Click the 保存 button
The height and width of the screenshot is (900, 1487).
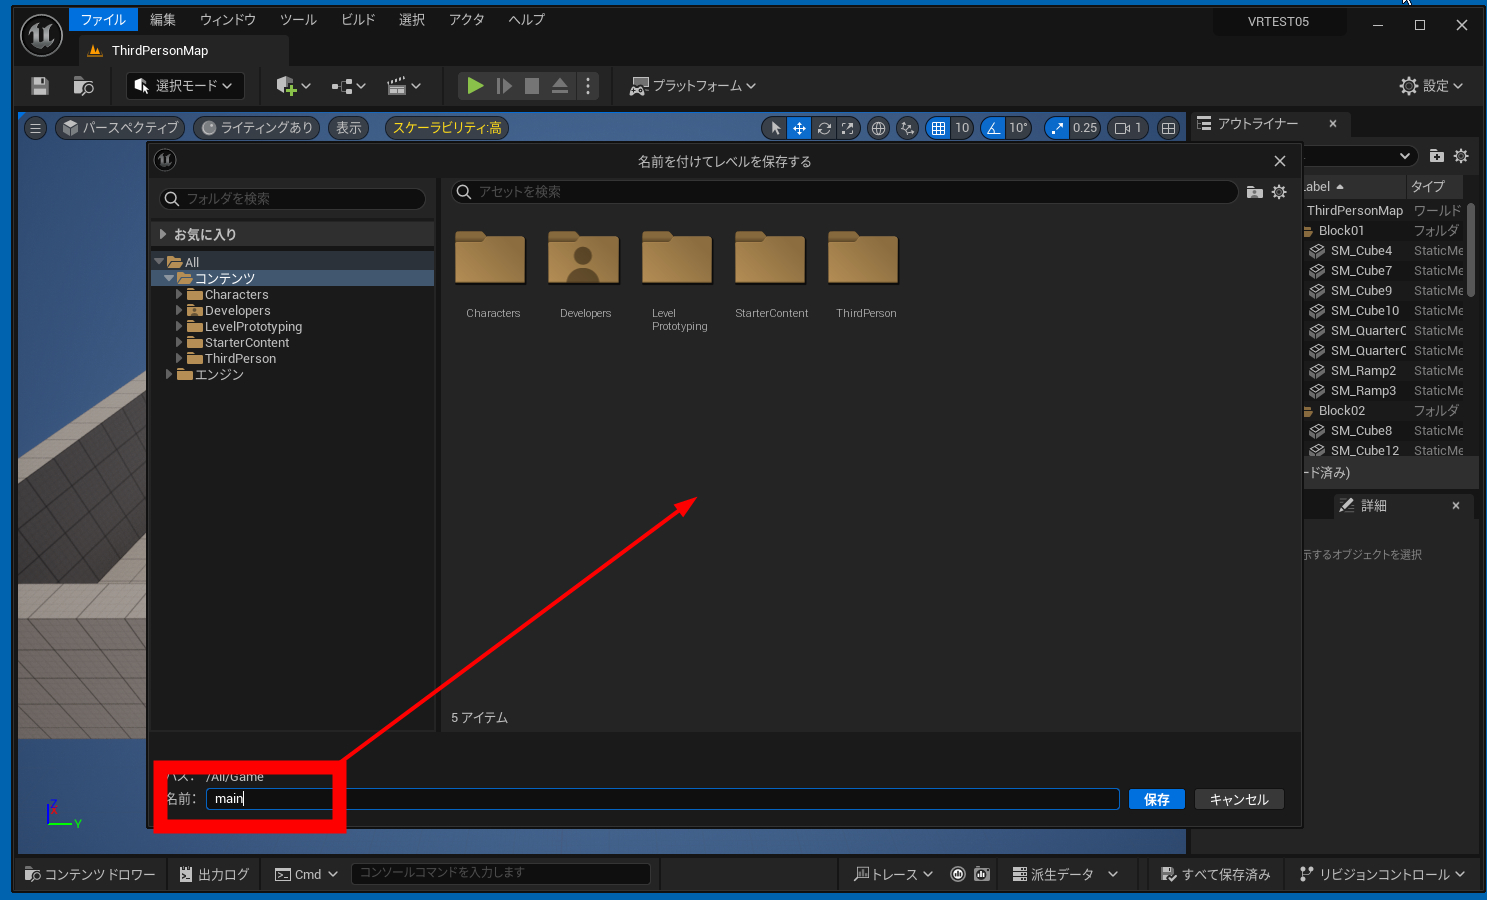tap(1156, 799)
